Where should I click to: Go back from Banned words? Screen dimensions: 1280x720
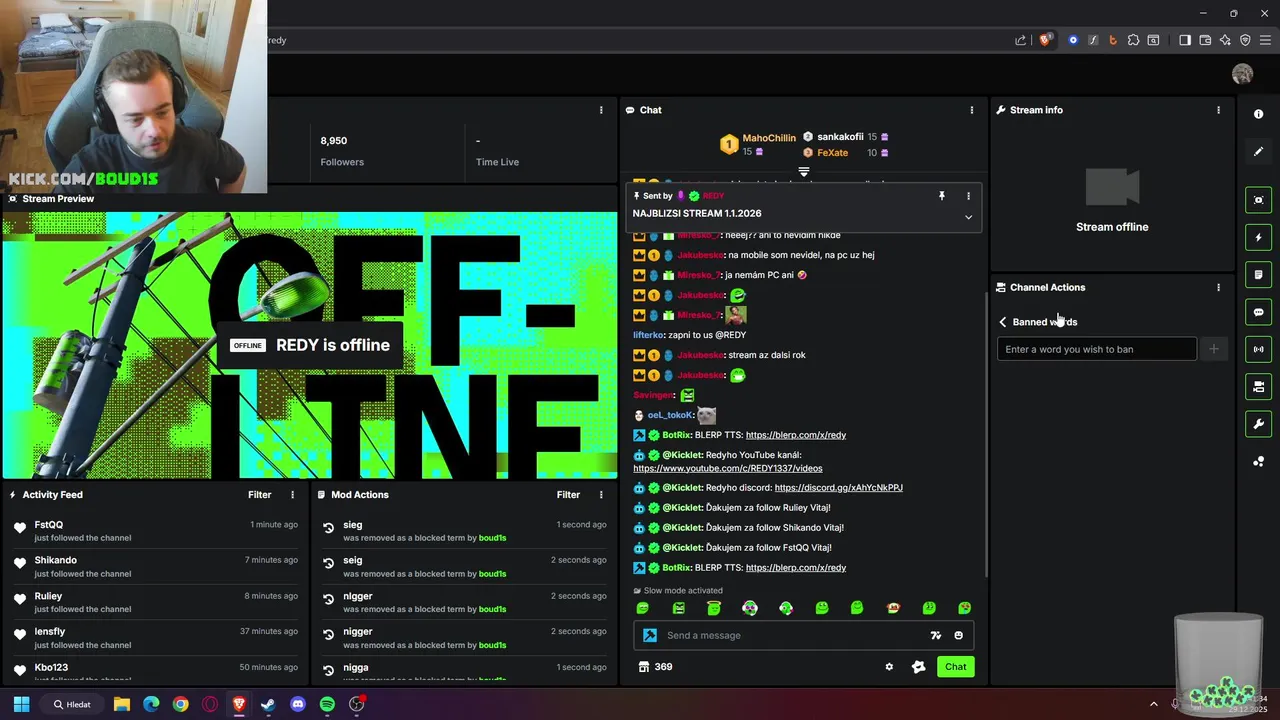[1003, 322]
